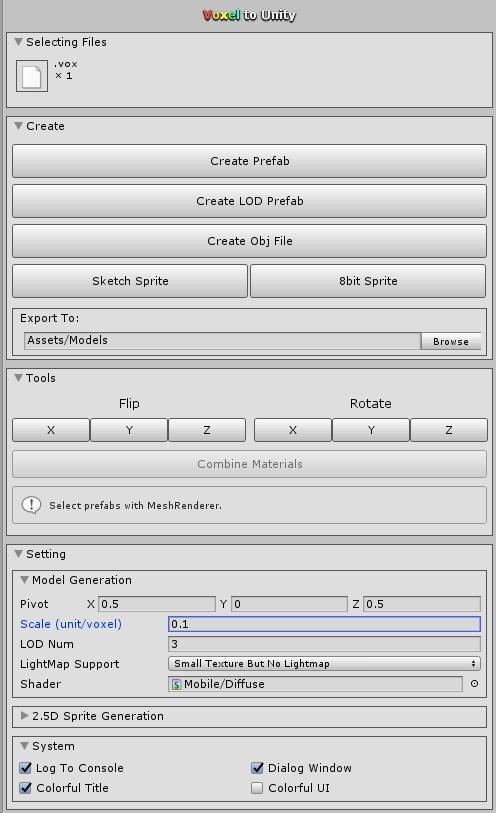Click the Voxel to Unity title
The height and width of the screenshot is (813, 496).
click(x=249, y=15)
